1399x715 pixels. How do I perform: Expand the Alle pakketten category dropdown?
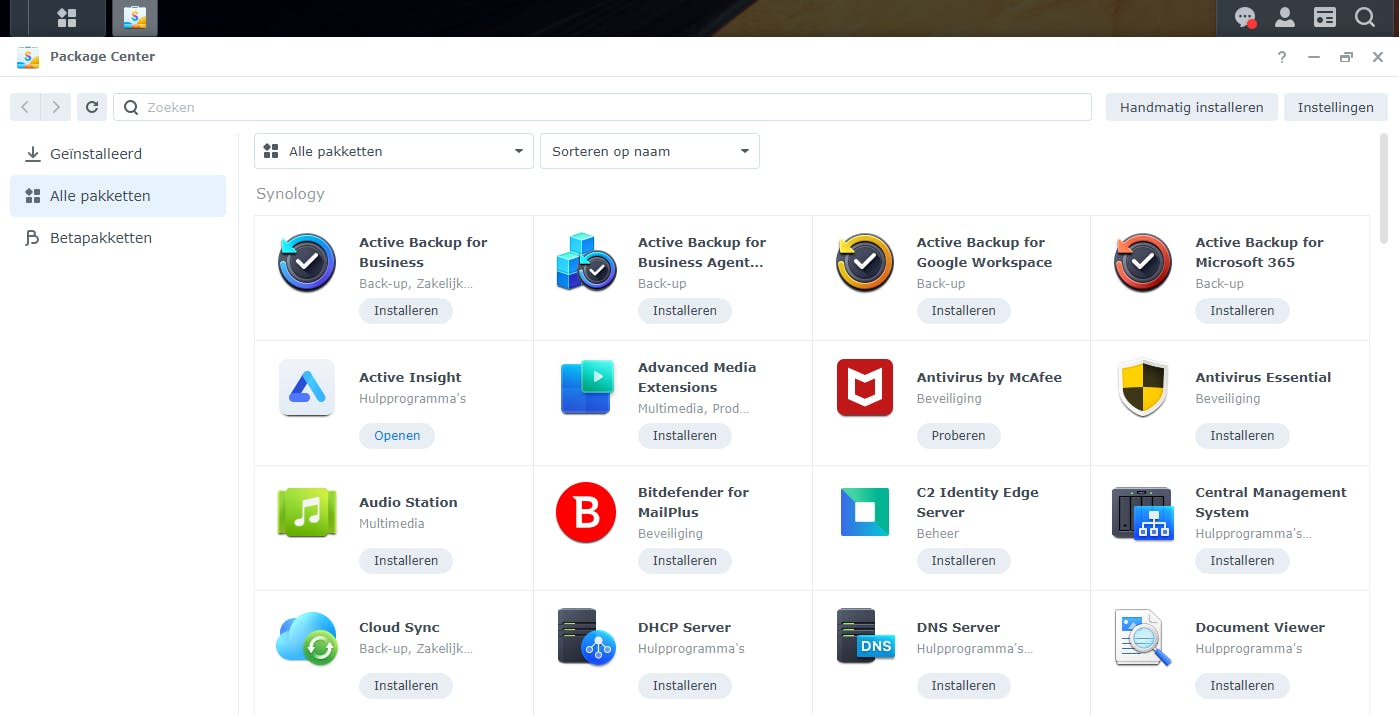coord(394,151)
